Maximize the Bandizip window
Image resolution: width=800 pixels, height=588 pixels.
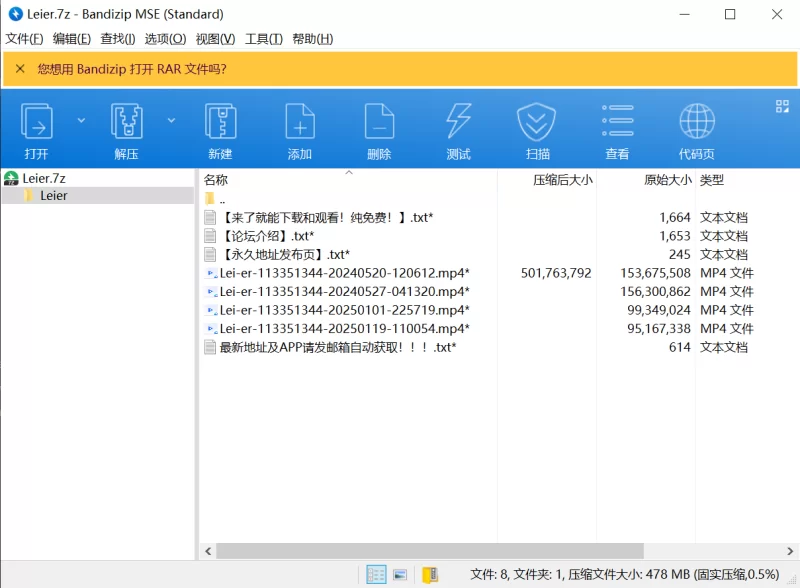[730, 14]
